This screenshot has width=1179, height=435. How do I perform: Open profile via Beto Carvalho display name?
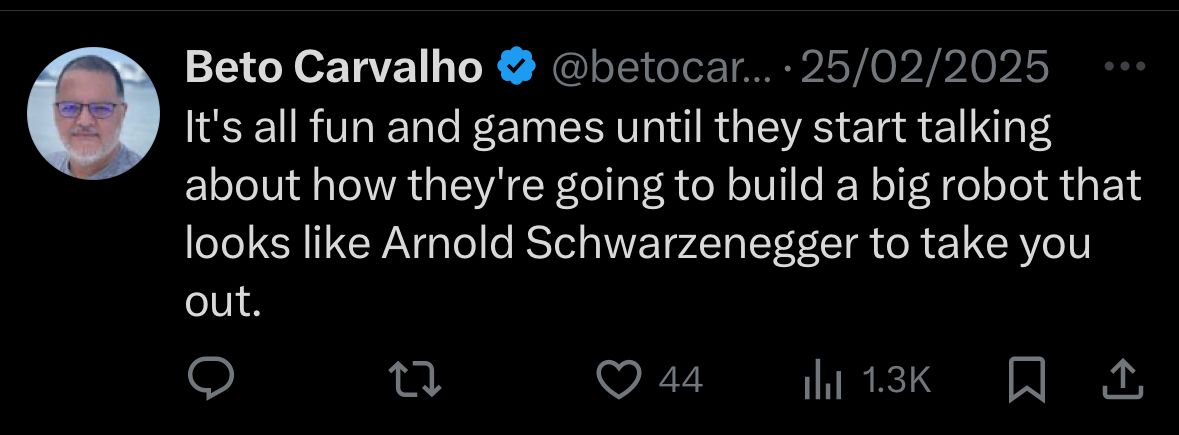335,68
